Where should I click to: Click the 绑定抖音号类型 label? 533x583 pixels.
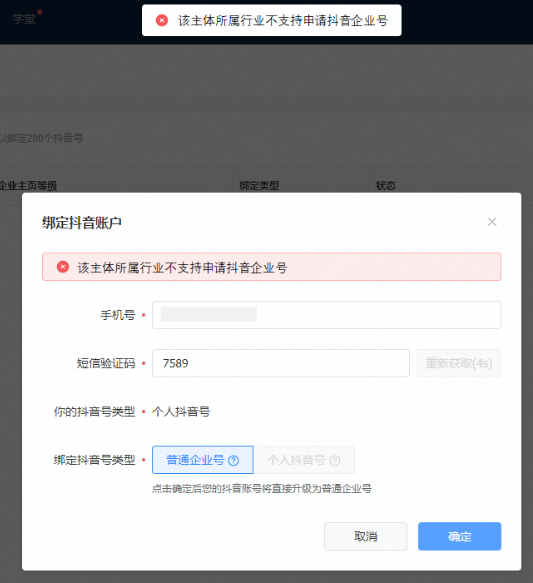94,460
